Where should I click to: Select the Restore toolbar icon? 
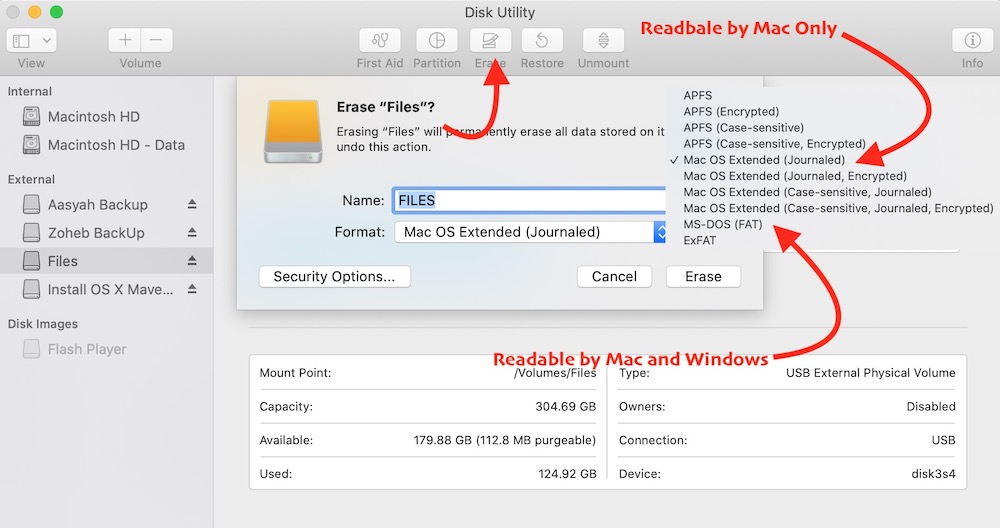coord(542,41)
